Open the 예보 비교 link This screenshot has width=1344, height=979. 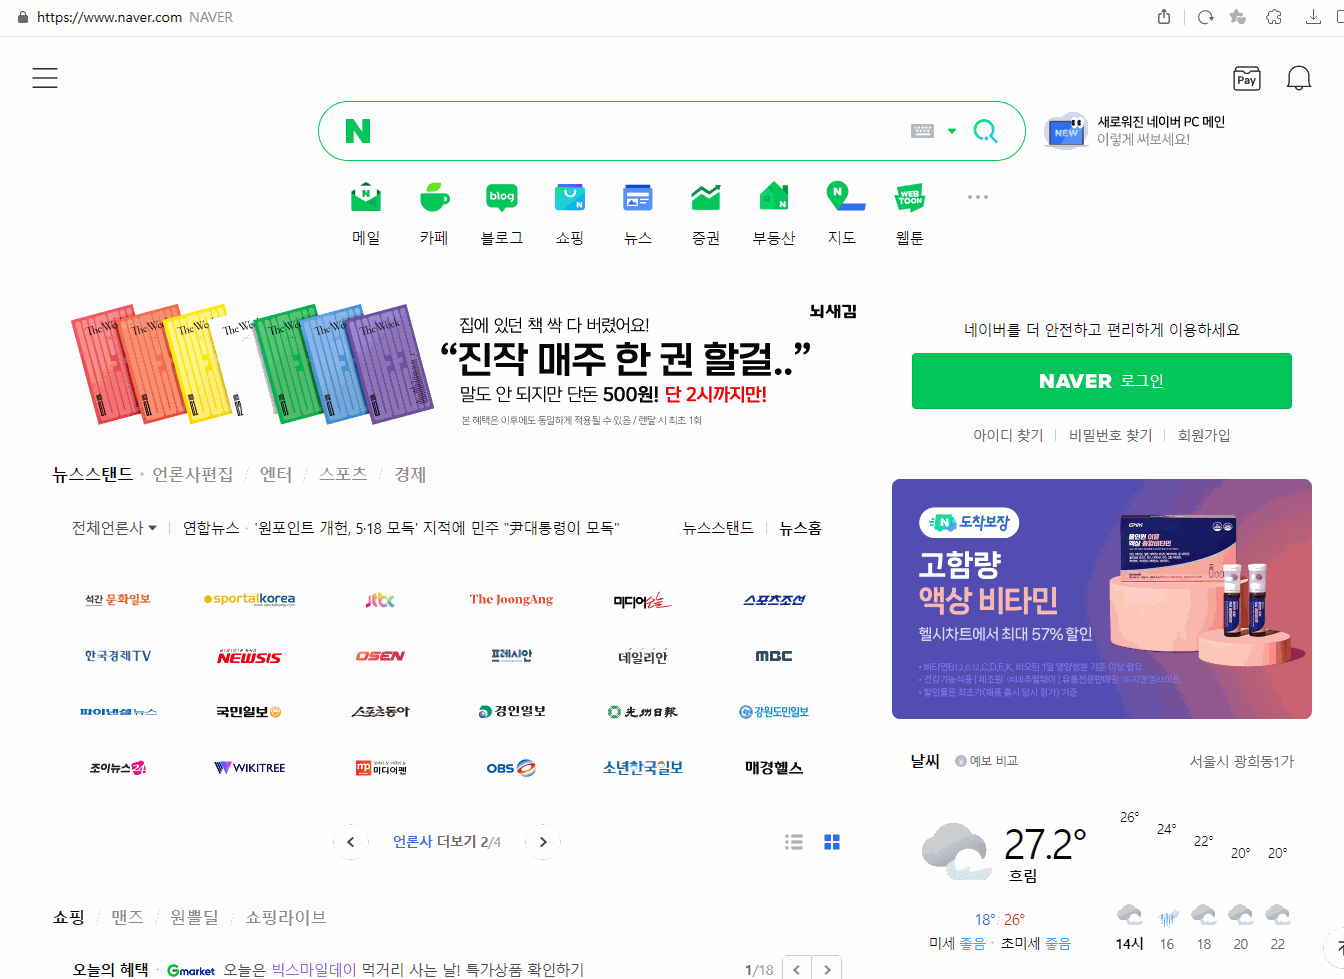[x=986, y=761]
